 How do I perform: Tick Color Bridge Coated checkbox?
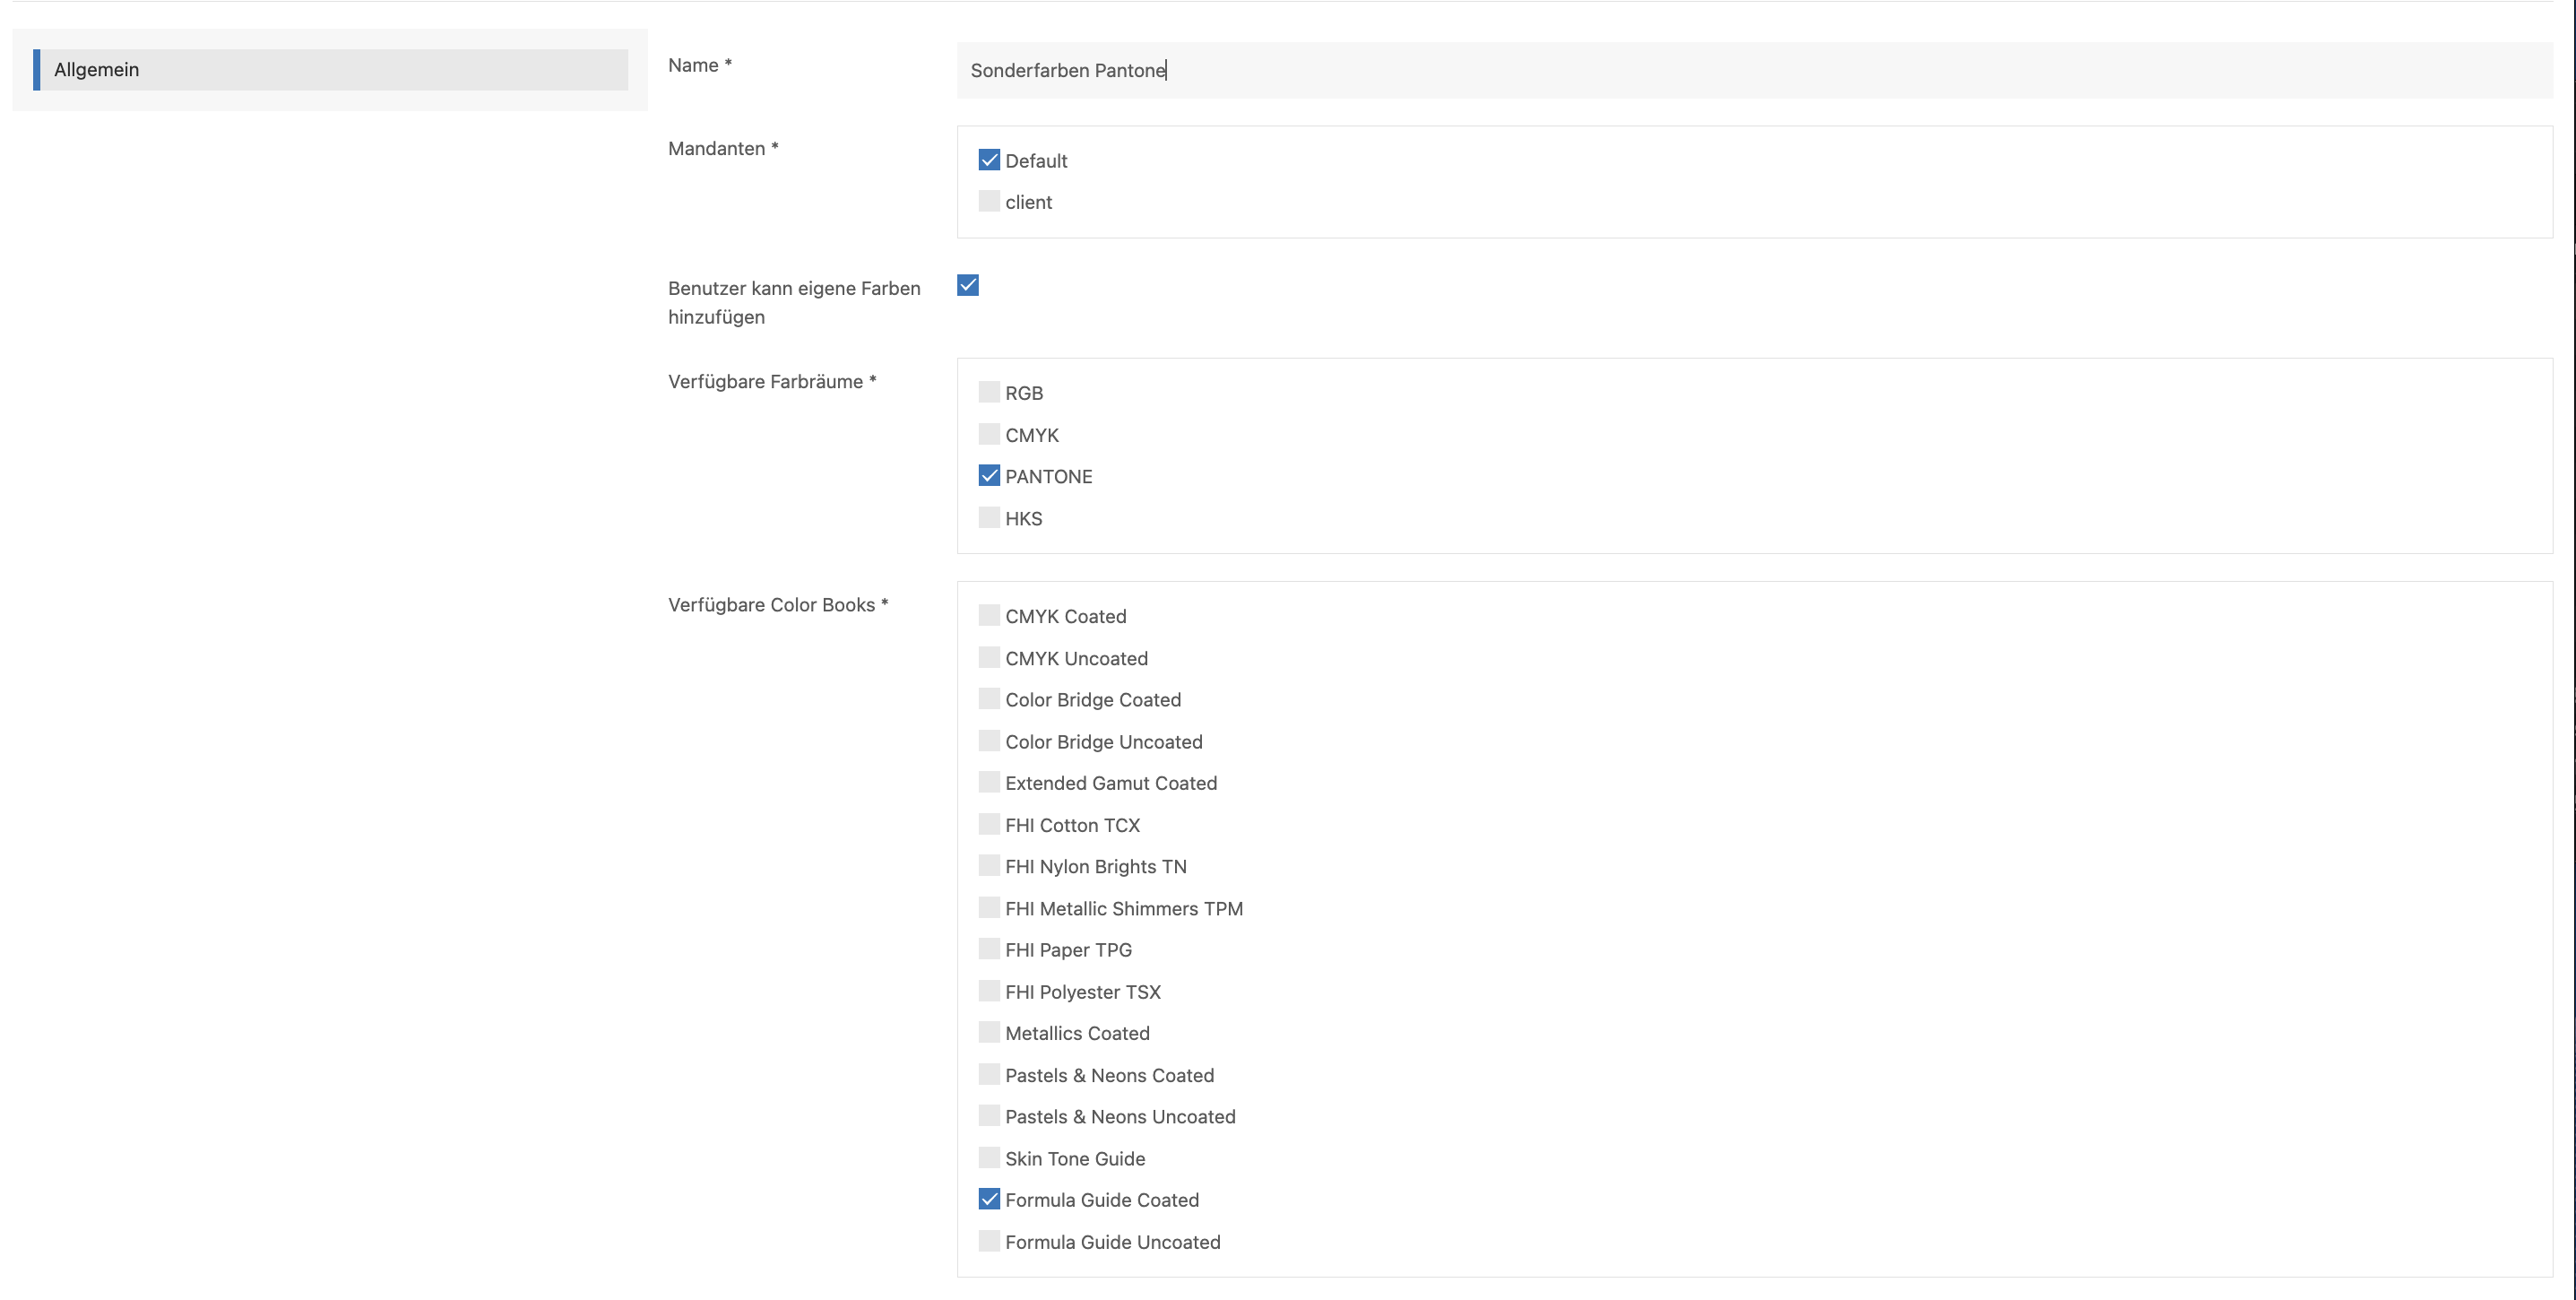tap(989, 699)
